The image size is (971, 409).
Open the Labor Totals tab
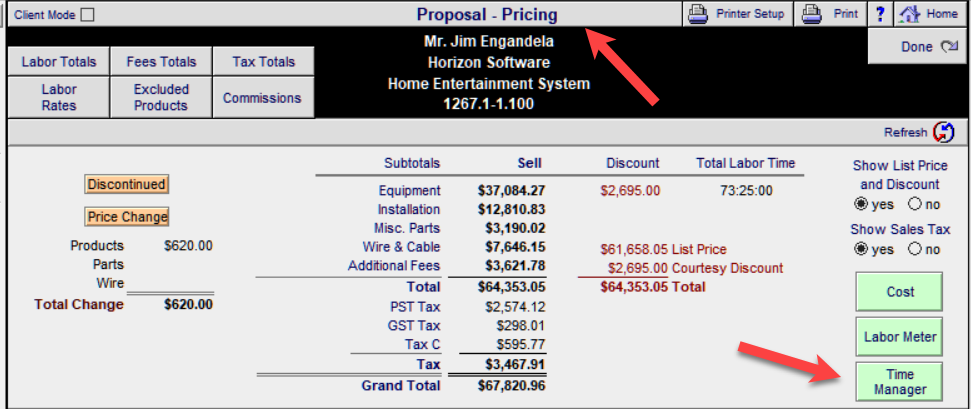tap(58, 62)
